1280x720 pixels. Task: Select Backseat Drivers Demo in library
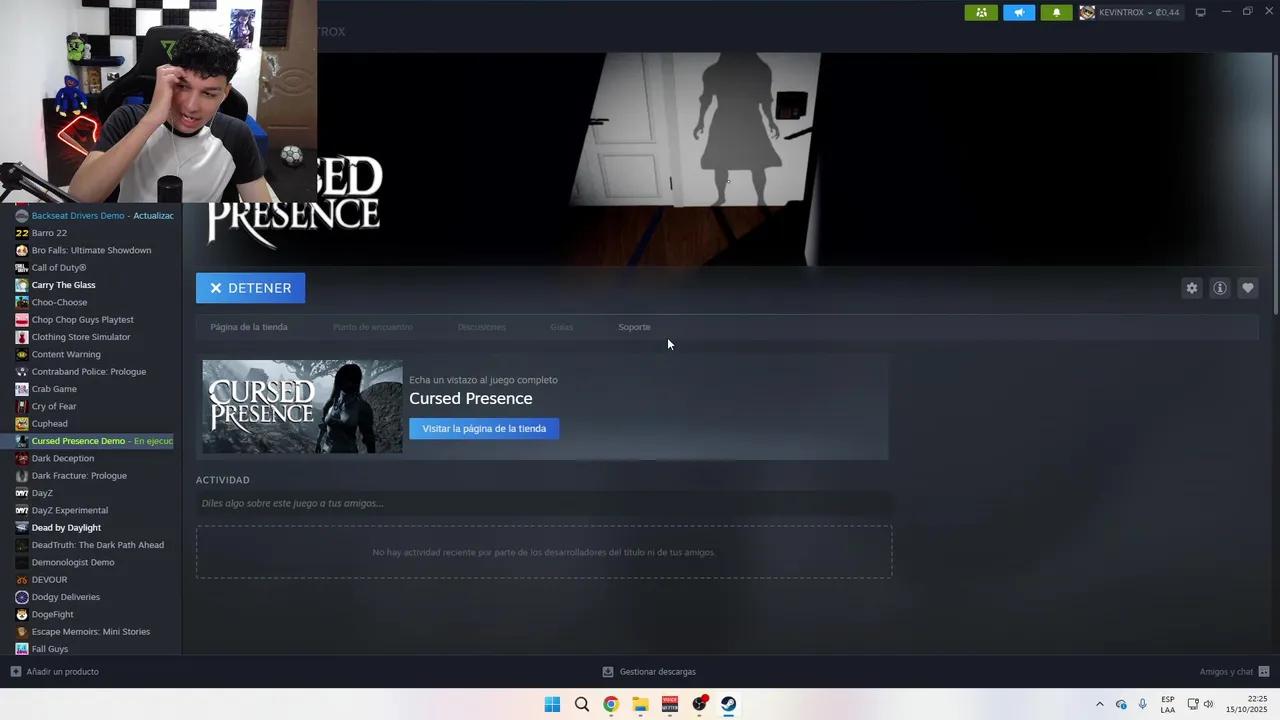point(94,216)
